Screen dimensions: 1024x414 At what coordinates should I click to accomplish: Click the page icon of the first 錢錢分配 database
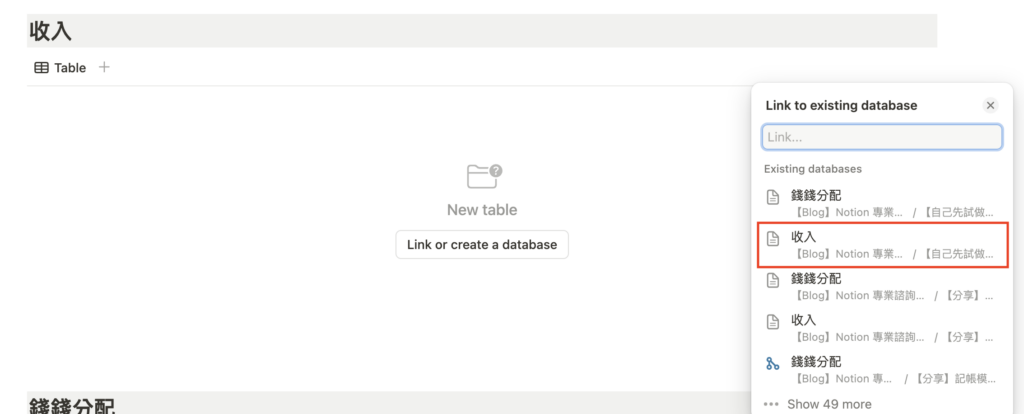(772, 196)
